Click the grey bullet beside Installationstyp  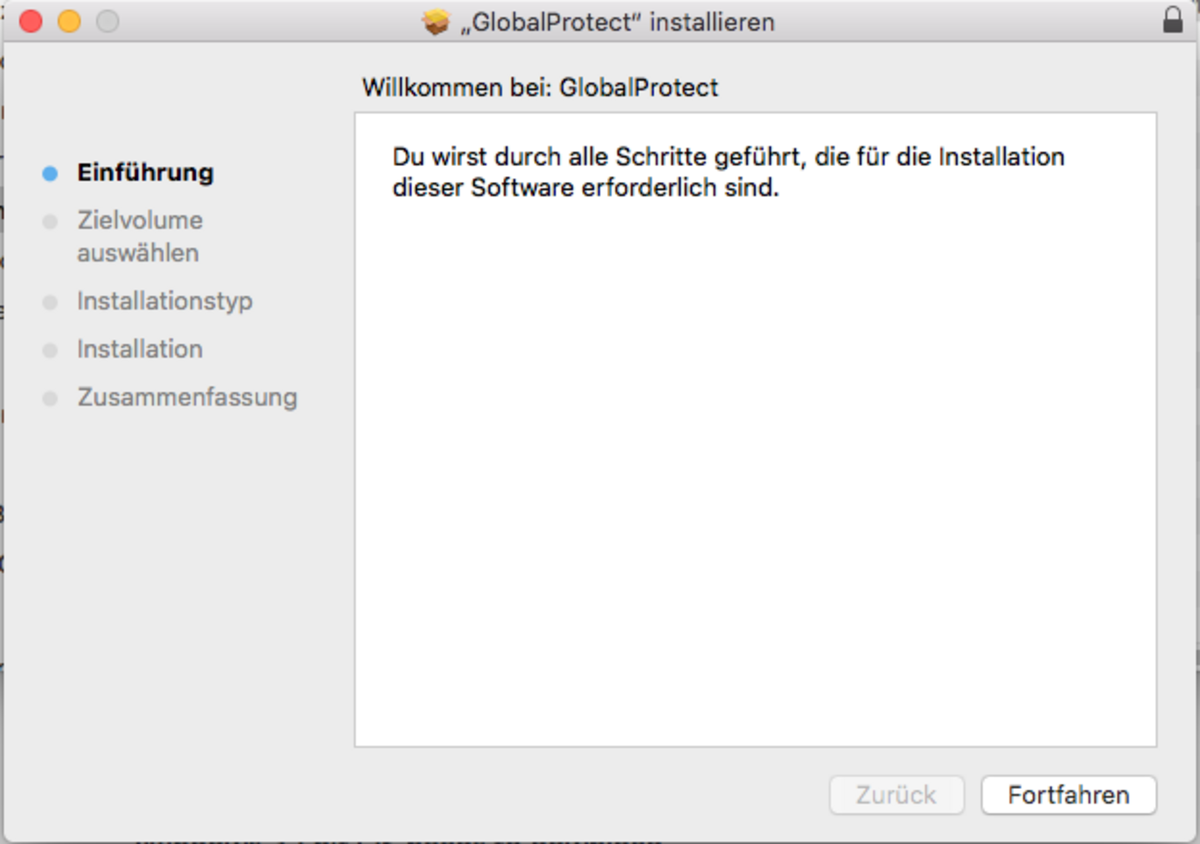(50, 302)
